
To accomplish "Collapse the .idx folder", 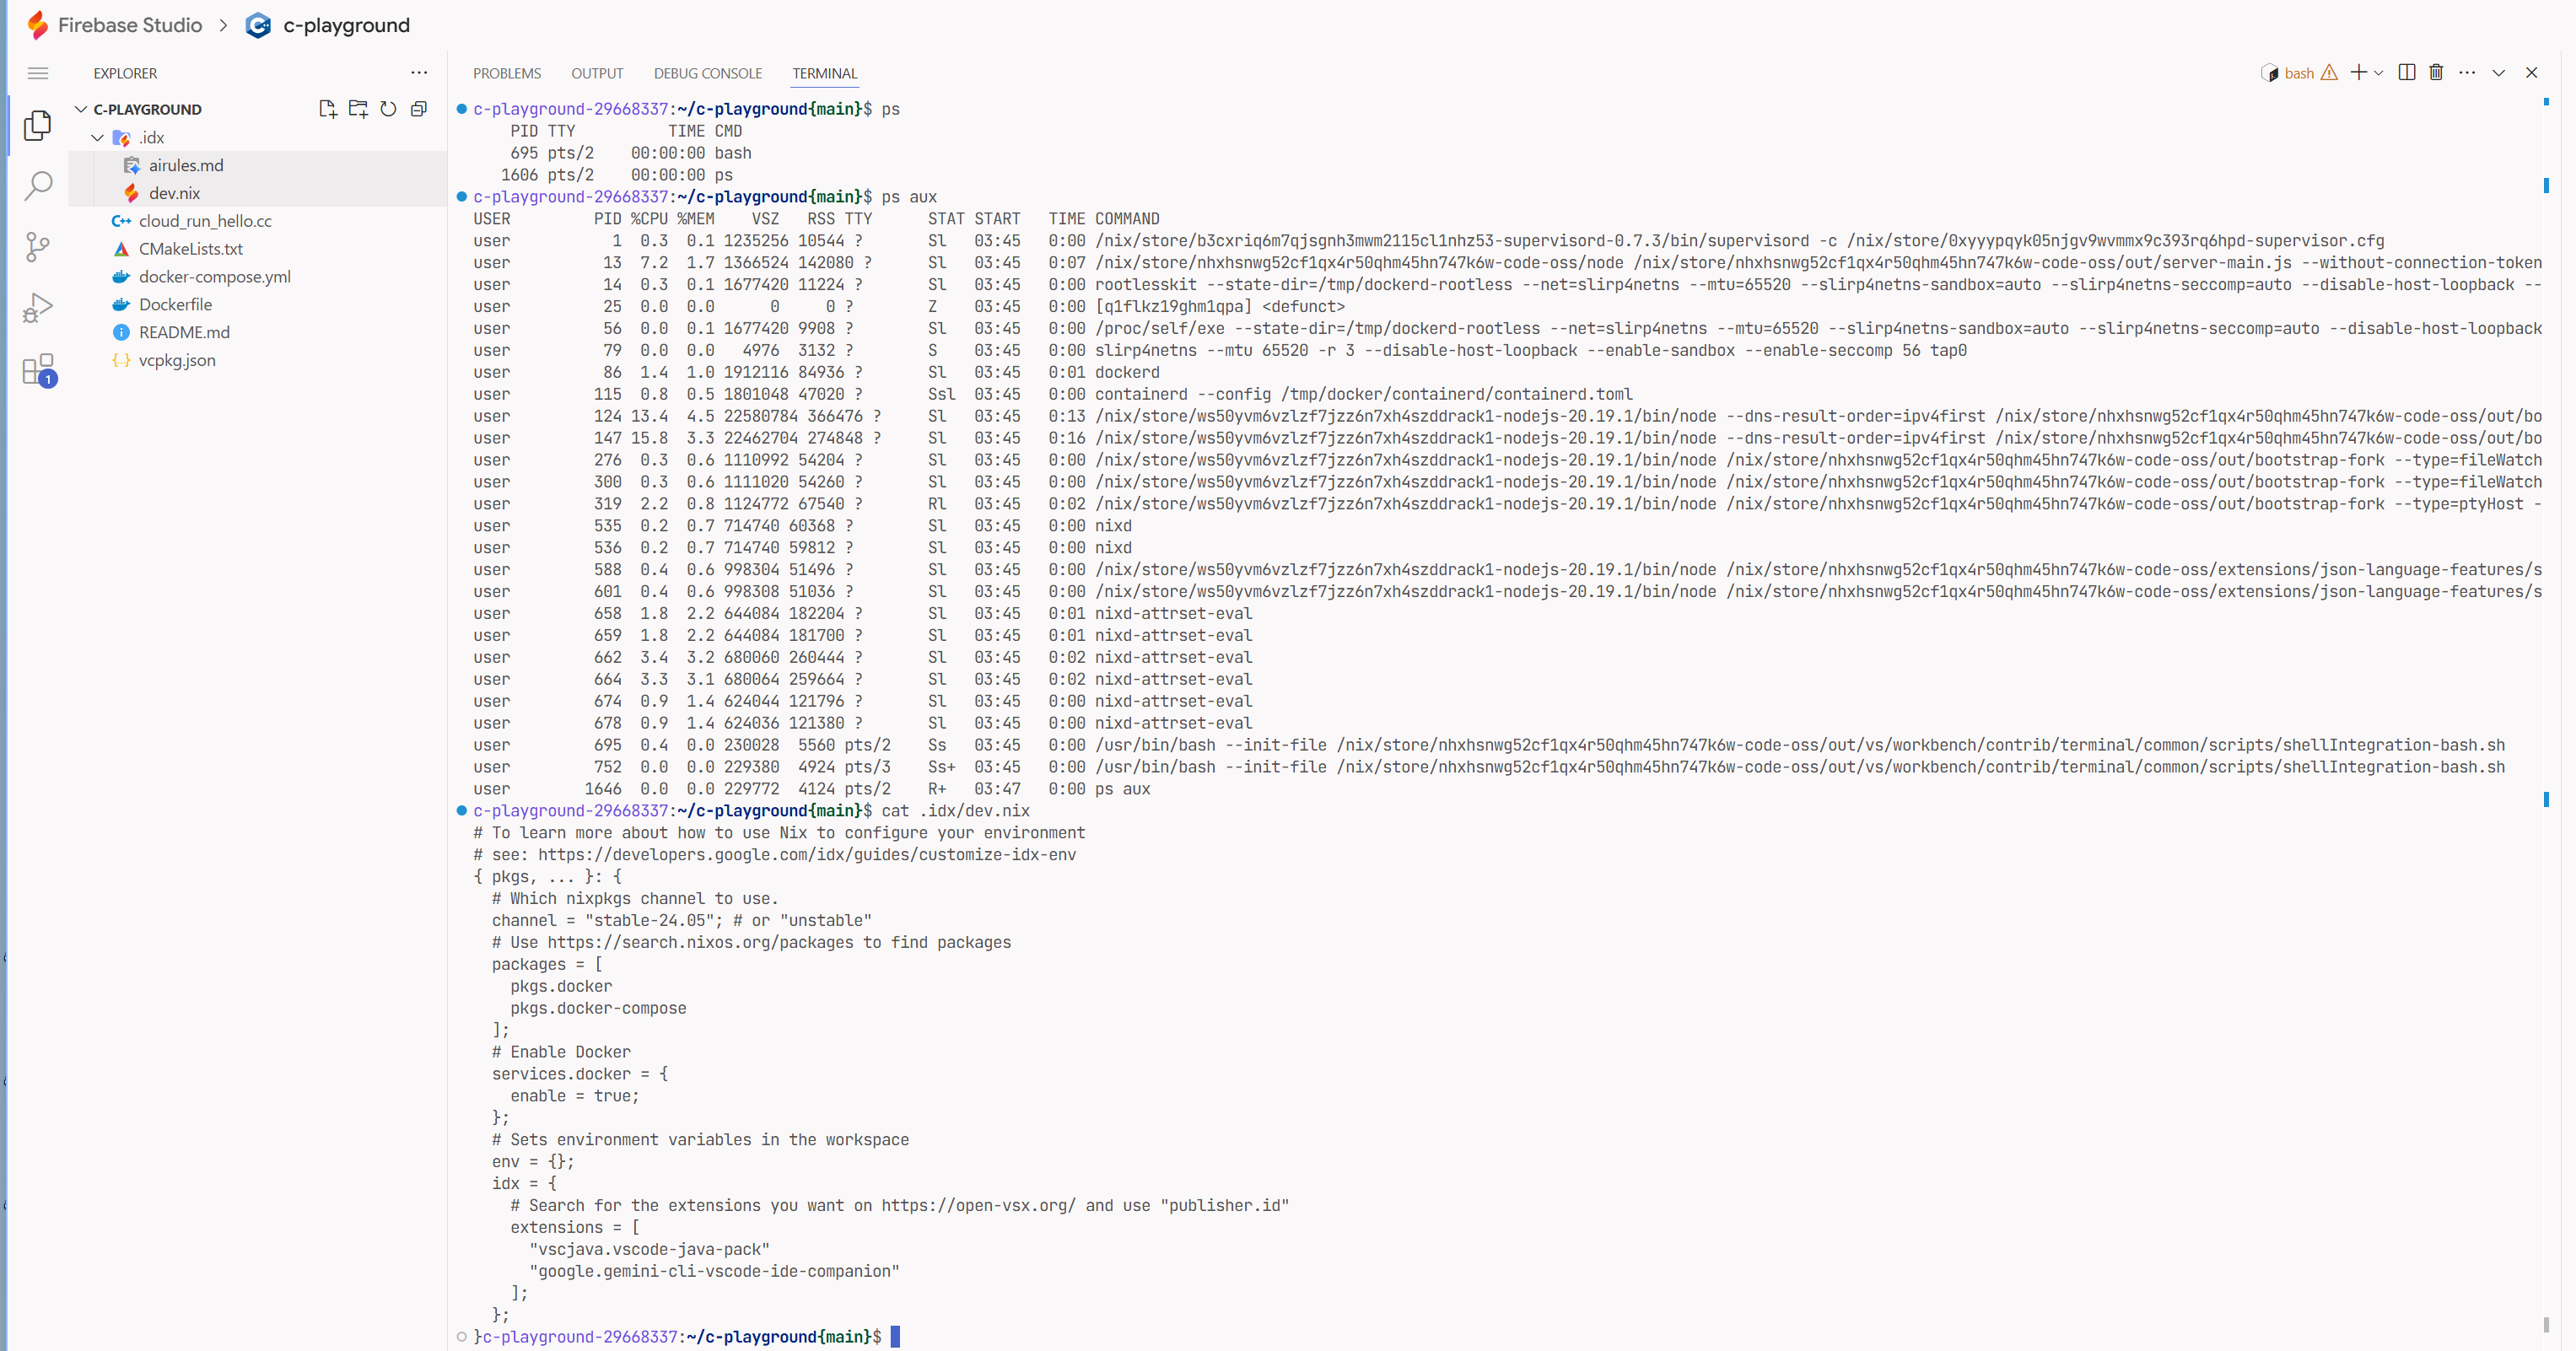I will [97, 137].
